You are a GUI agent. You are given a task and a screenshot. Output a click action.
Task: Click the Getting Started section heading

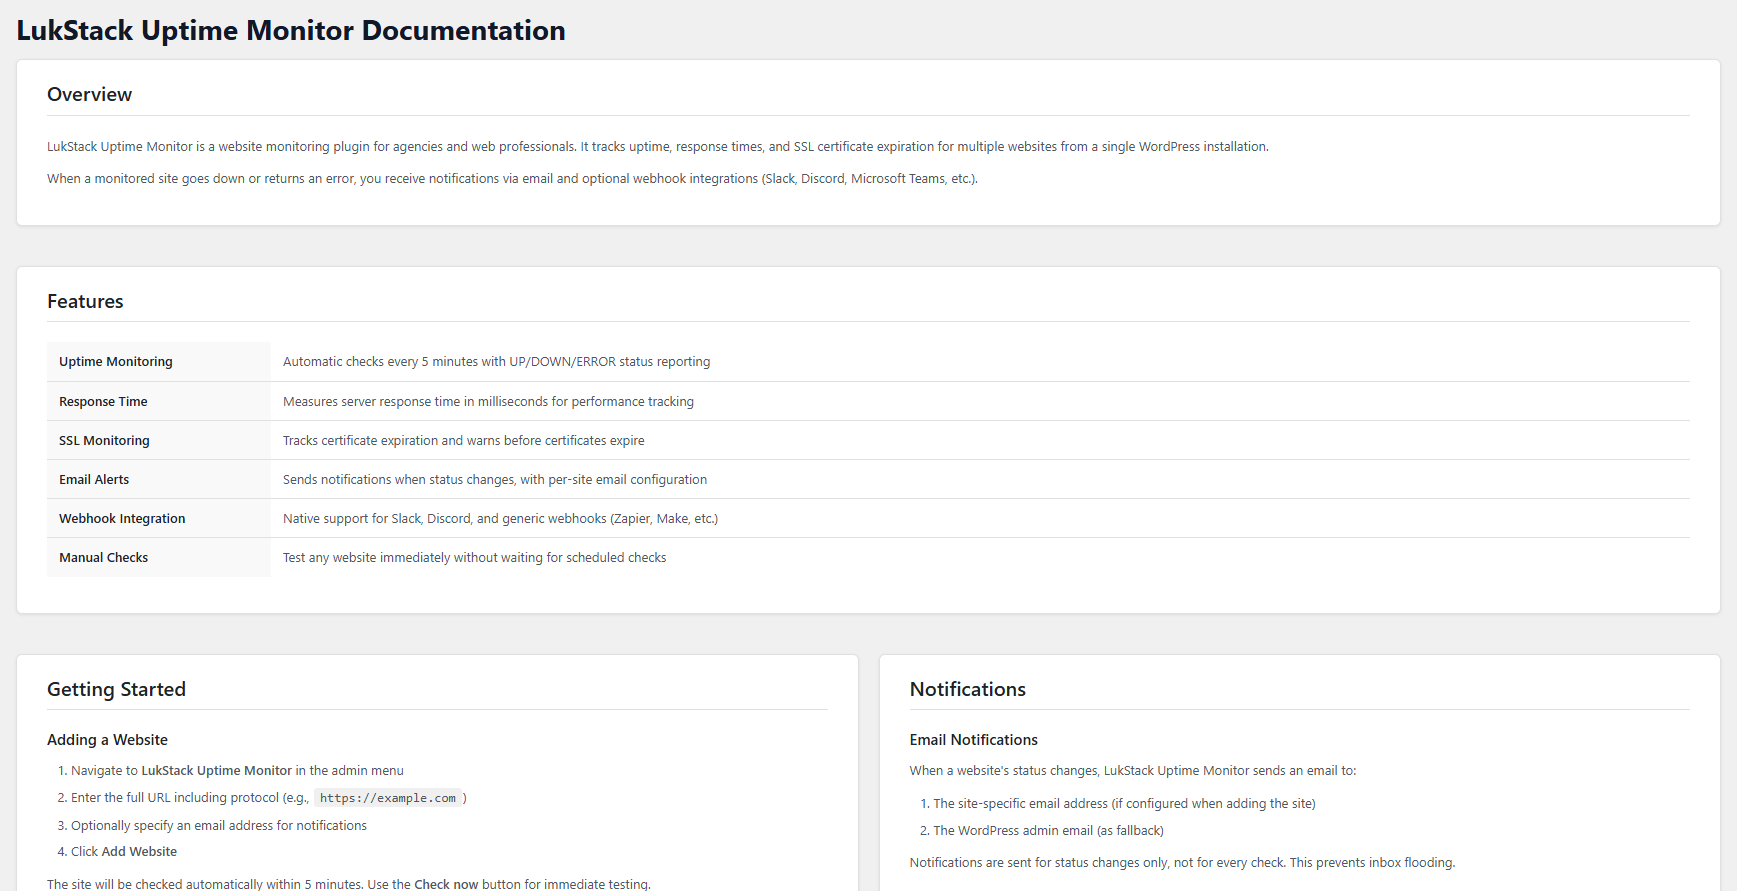point(116,690)
